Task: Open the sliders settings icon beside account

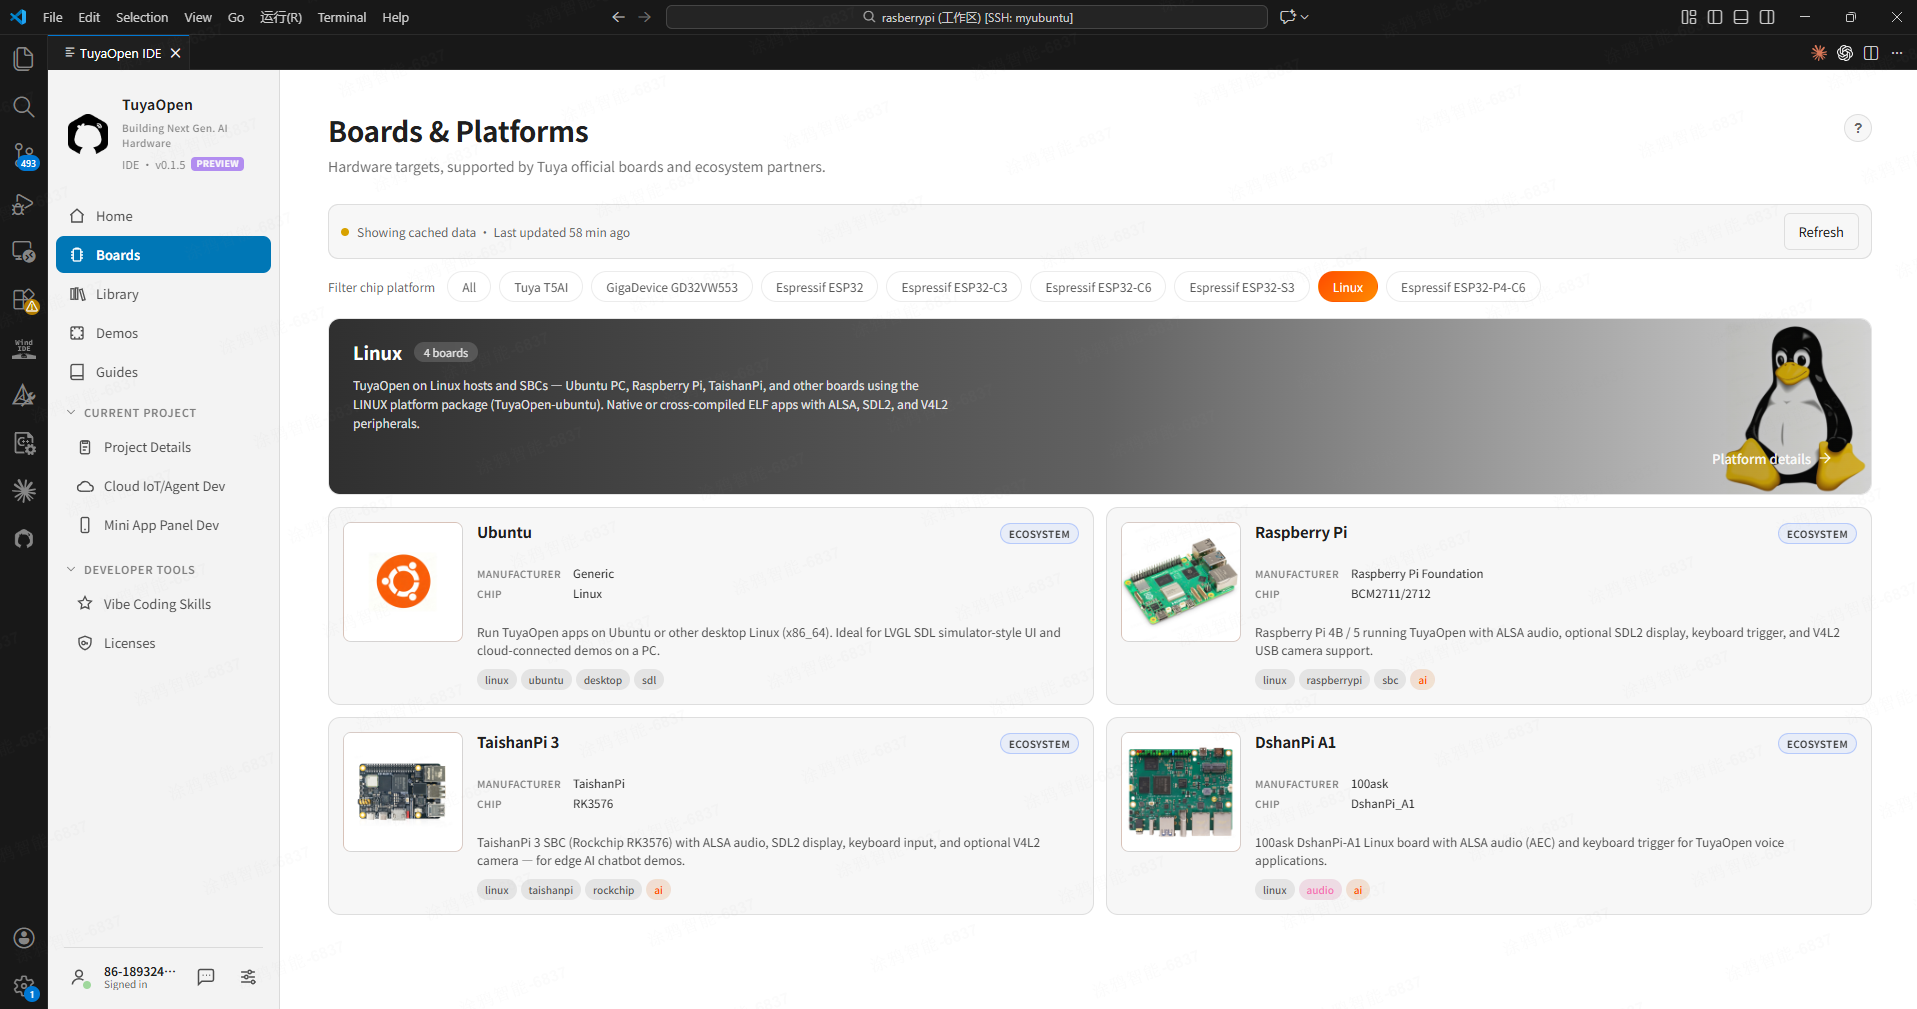Action: (248, 977)
